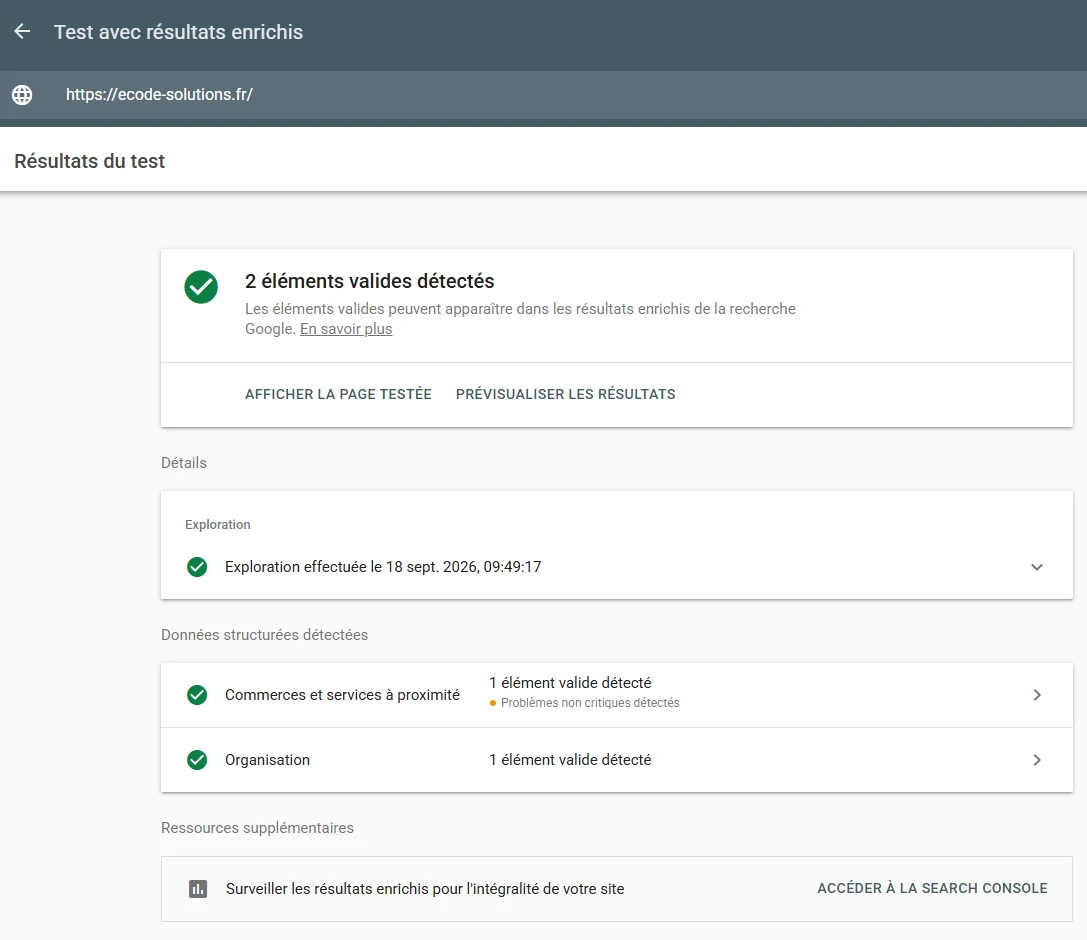Click the URL field https://ecode-solutions.fr/
Screen dimensions: 1087x940
pos(159,94)
